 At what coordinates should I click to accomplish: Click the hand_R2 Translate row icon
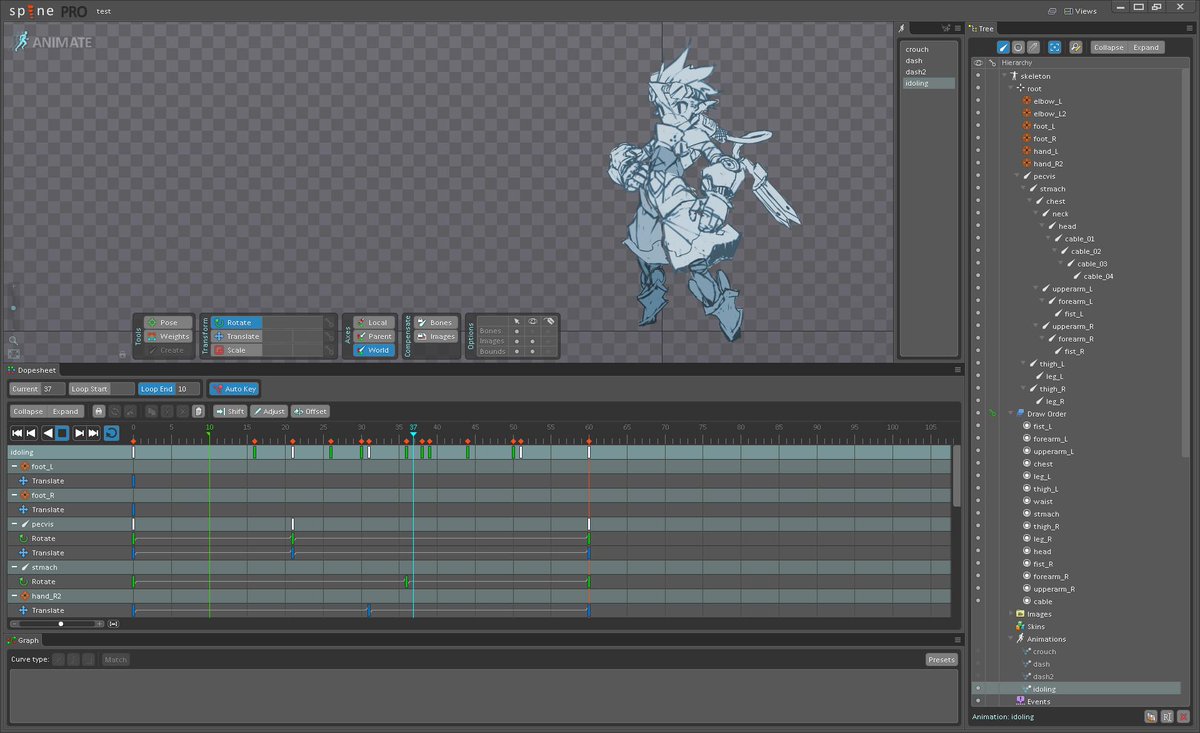point(23,610)
